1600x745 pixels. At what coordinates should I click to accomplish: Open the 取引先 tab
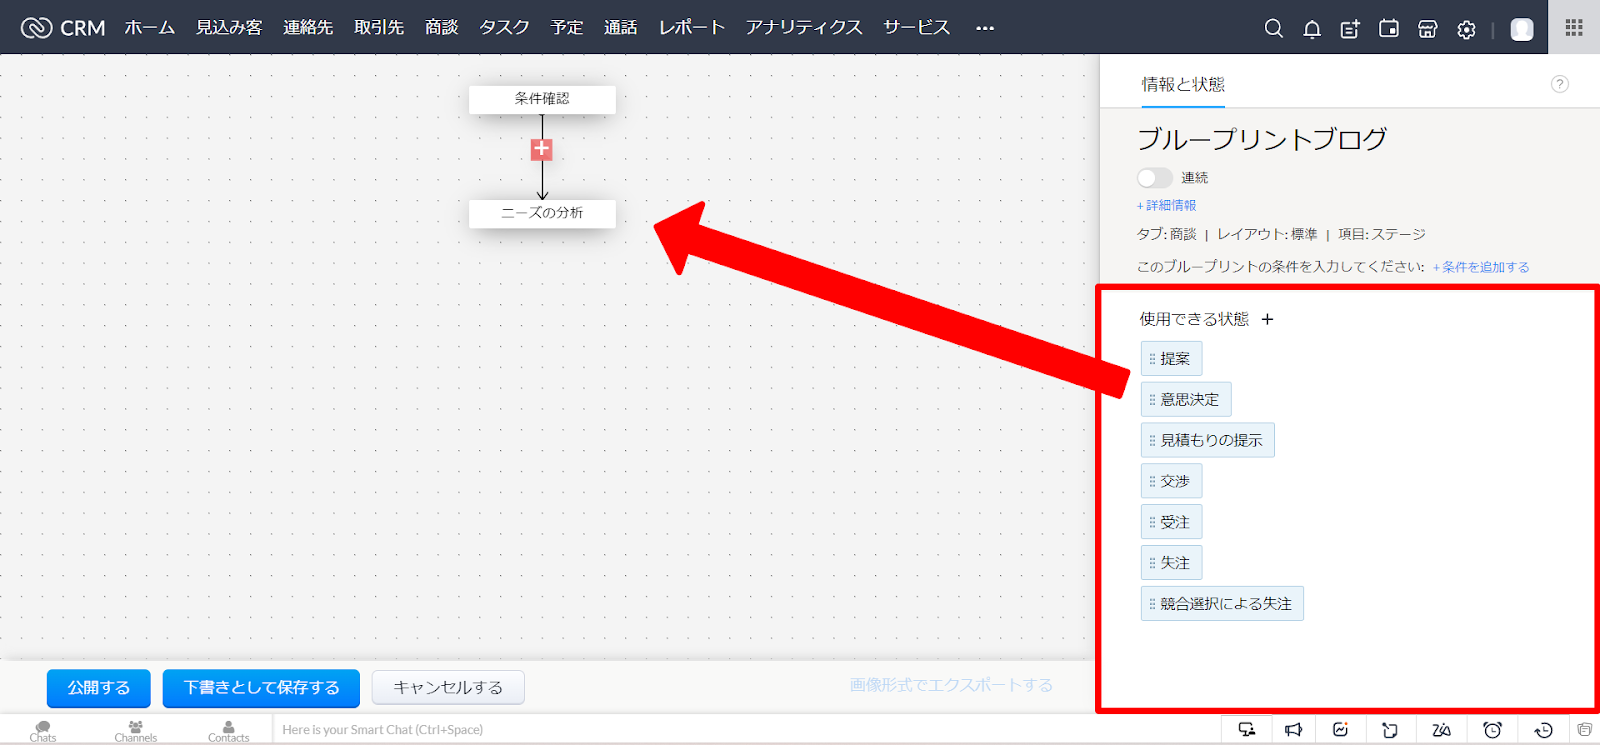pos(379,28)
